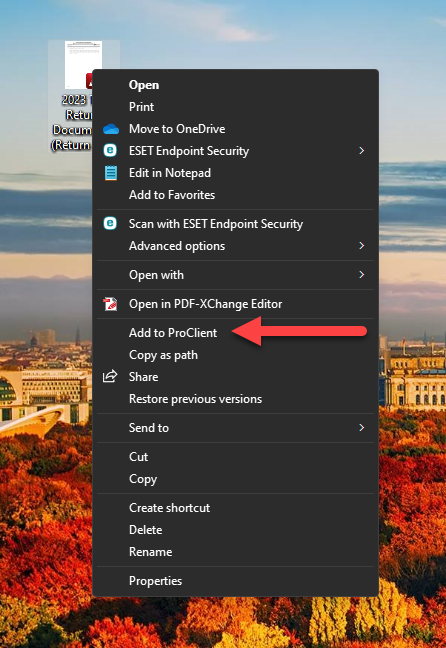
Task: Choose Rename from the context menu
Action: point(235,552)
